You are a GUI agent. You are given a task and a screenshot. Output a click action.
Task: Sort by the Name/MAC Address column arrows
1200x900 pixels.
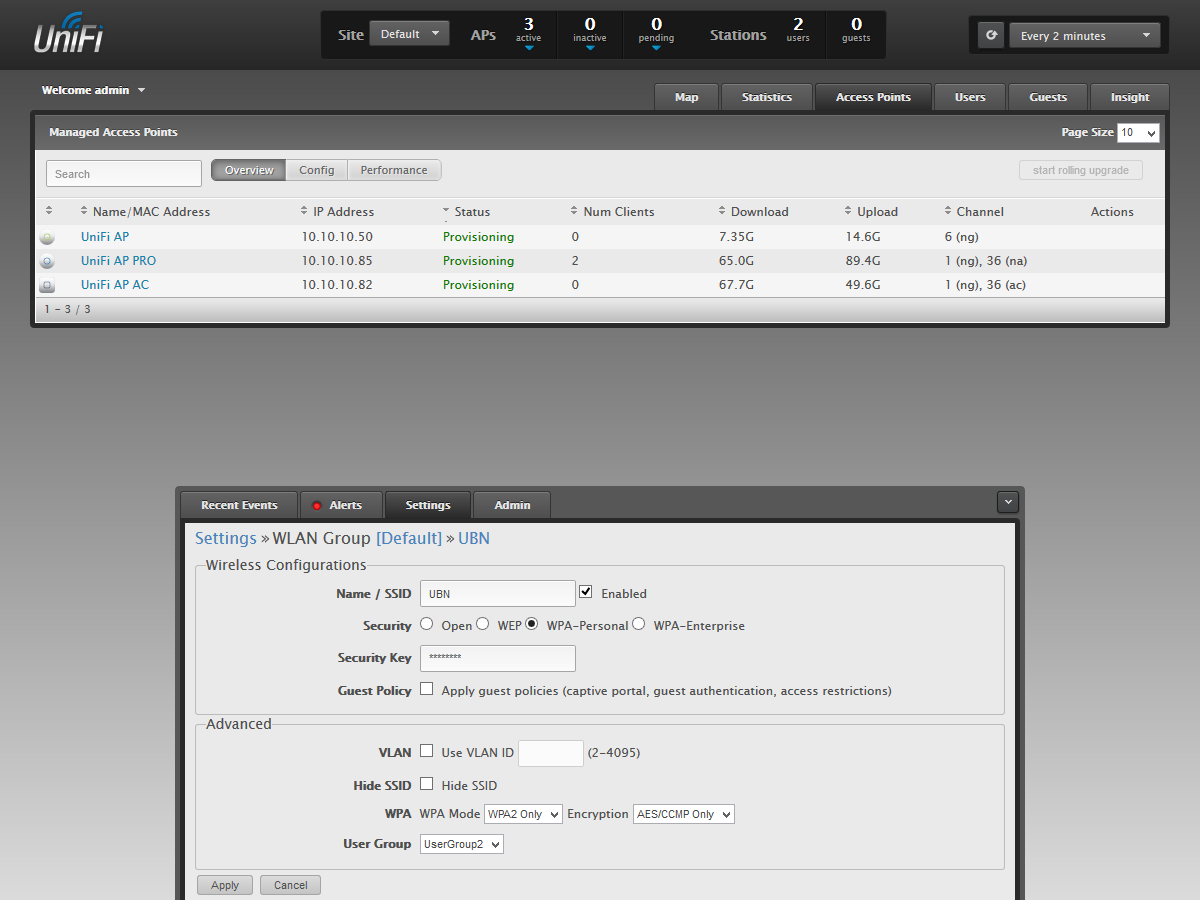(84, 211)
